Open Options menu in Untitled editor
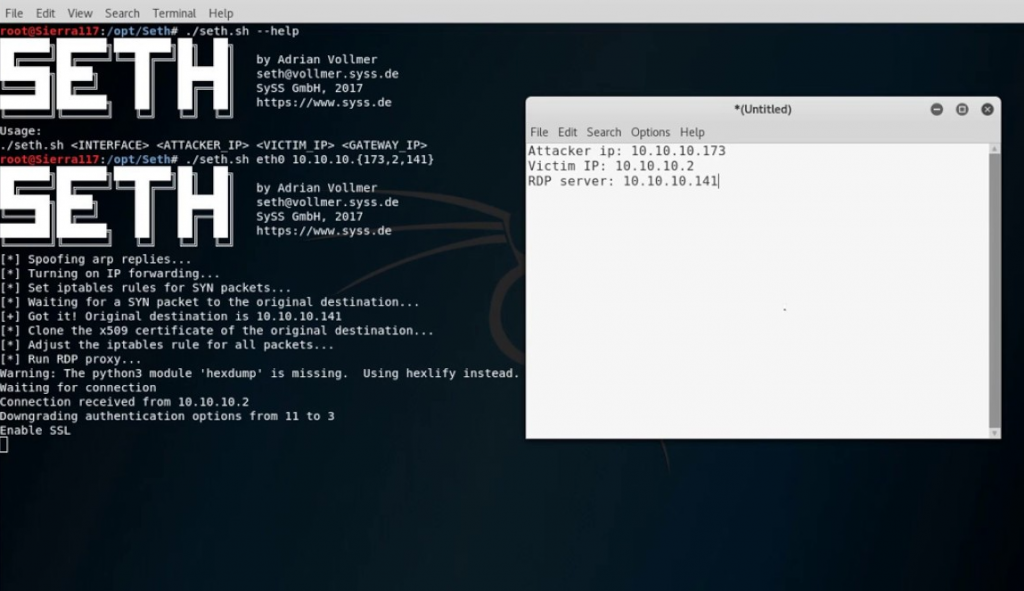Screen dimensions: 1024x591 point(650,132)
